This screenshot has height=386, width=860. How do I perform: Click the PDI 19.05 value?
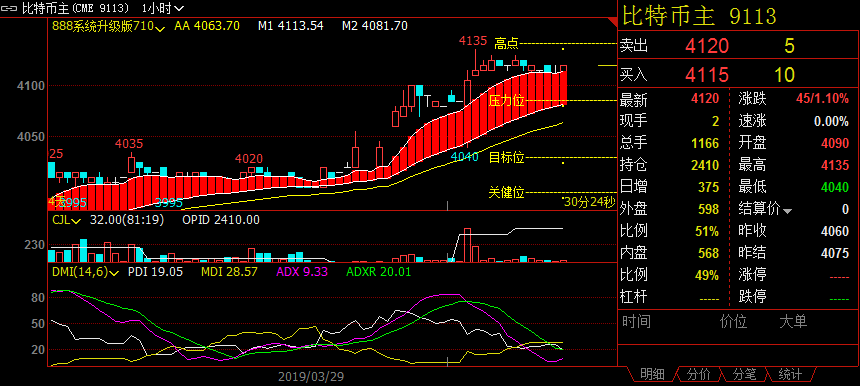[x=155, y=271]
